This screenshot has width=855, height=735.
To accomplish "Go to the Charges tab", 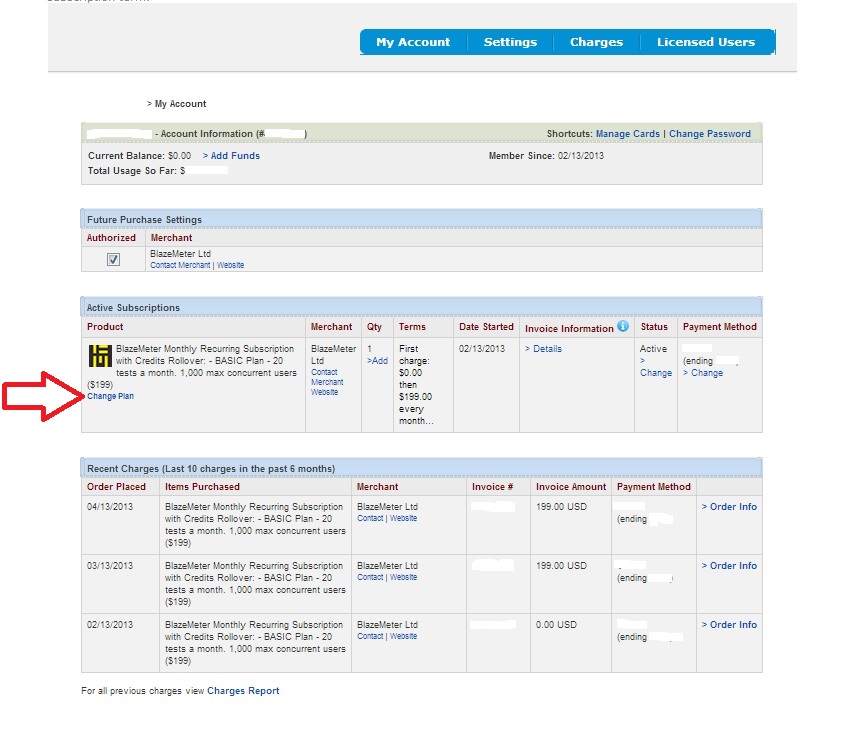I will point(597,42).
